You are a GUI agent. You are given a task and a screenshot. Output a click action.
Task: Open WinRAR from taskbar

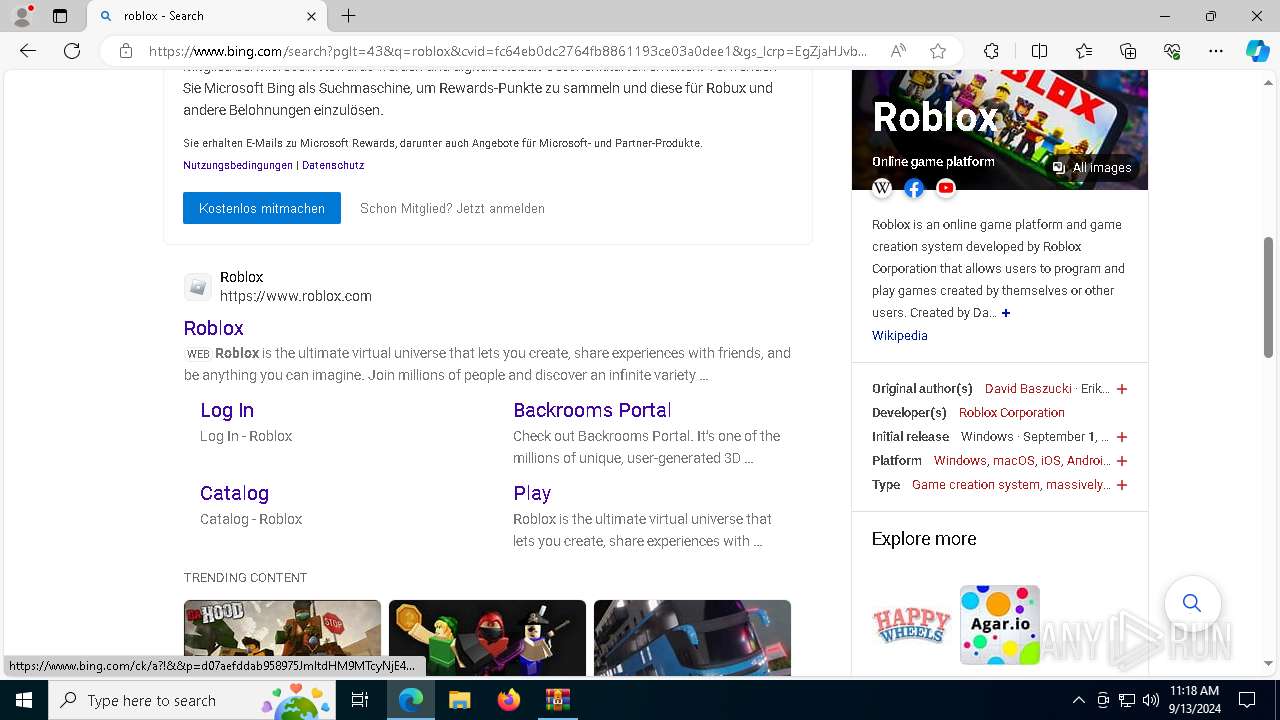[x=557, y=700]
